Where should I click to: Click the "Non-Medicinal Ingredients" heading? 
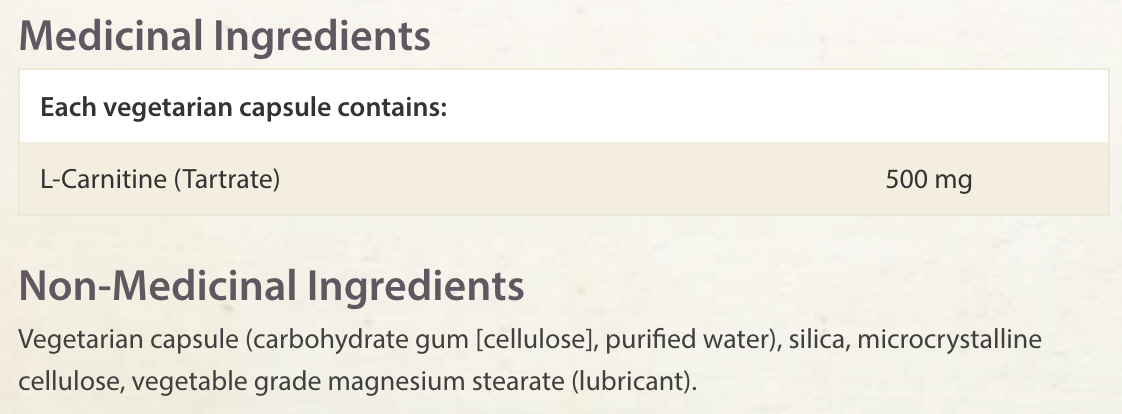(x=271, y=288)
